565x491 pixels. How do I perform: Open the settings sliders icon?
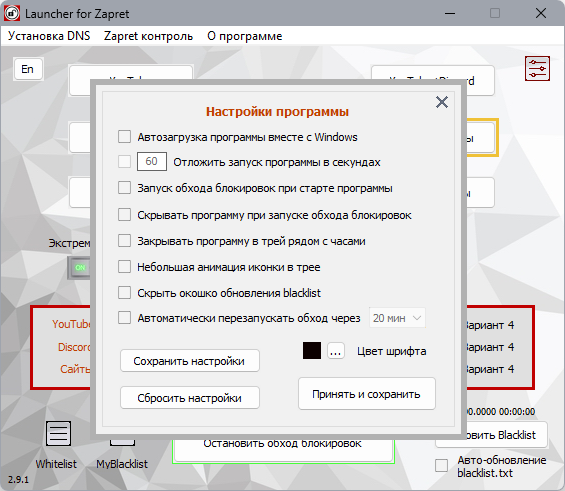[537, 68]
